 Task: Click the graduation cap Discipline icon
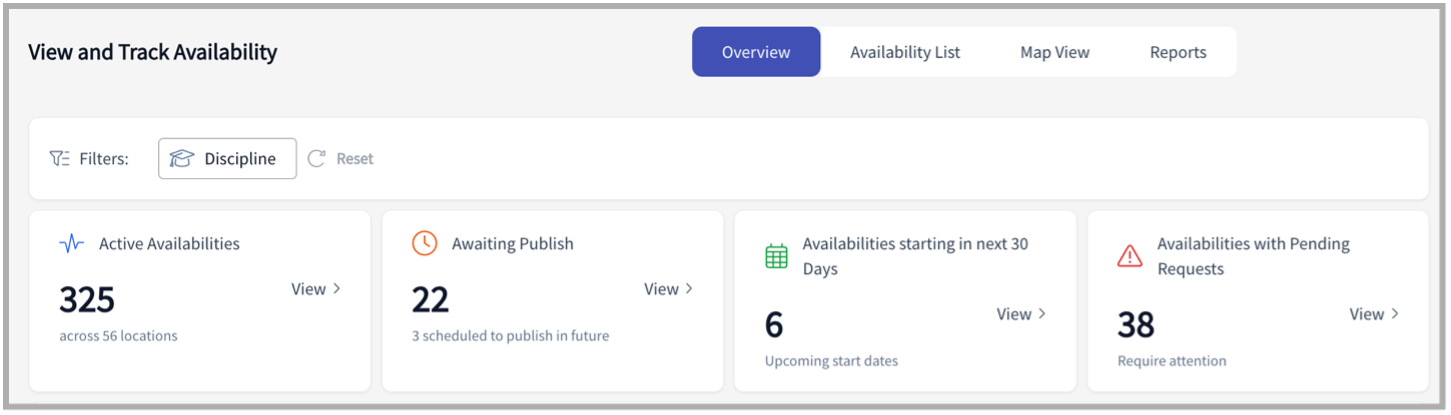click(181, 159)
